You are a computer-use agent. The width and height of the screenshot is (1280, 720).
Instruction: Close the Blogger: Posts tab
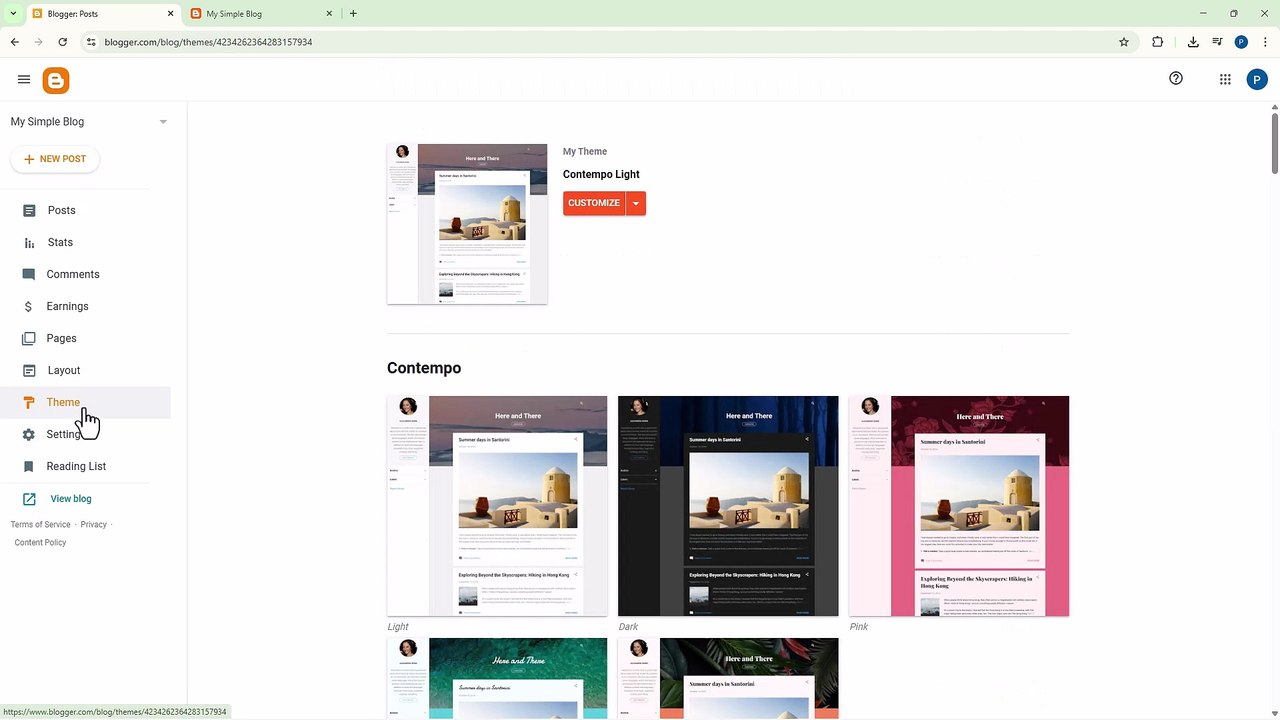click(x=170, y=14)
